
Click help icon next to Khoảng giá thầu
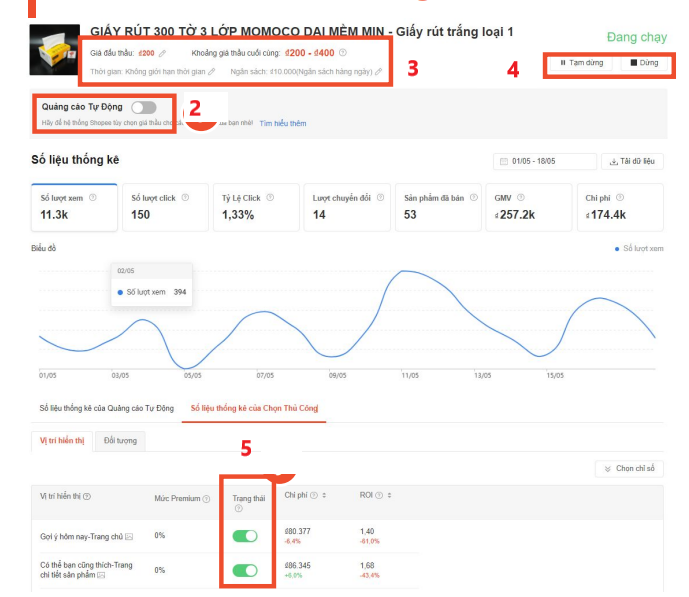click(343, 53)
